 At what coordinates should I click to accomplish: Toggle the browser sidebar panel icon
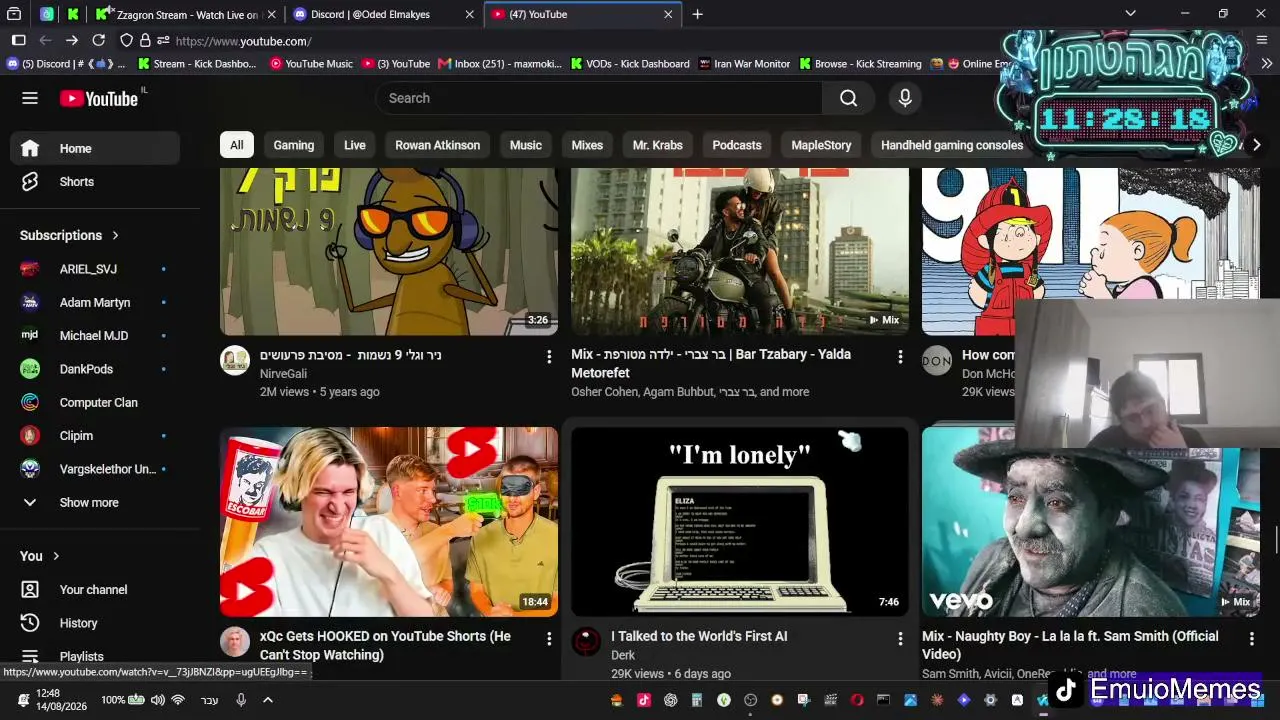click(18, 40)
